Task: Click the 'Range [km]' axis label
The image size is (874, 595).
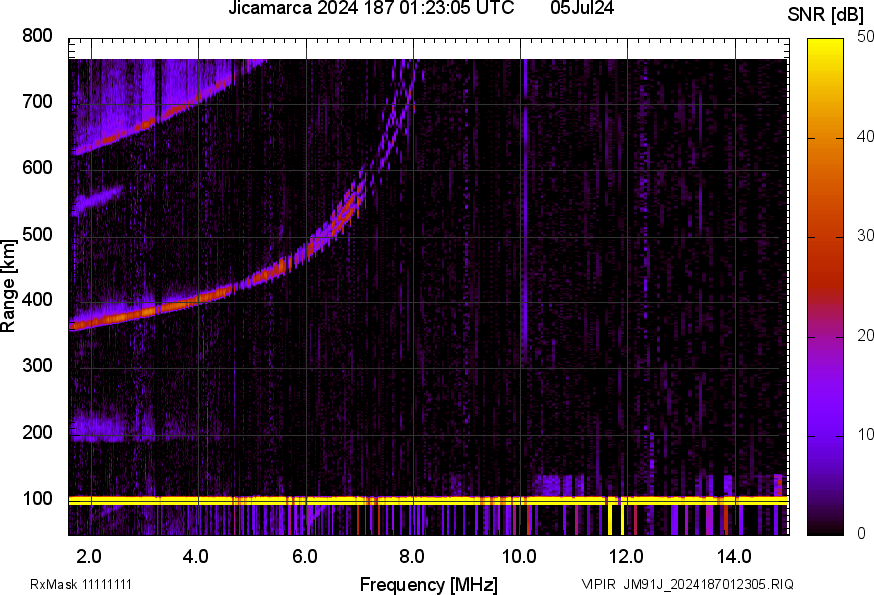Action: click(8, 286)
